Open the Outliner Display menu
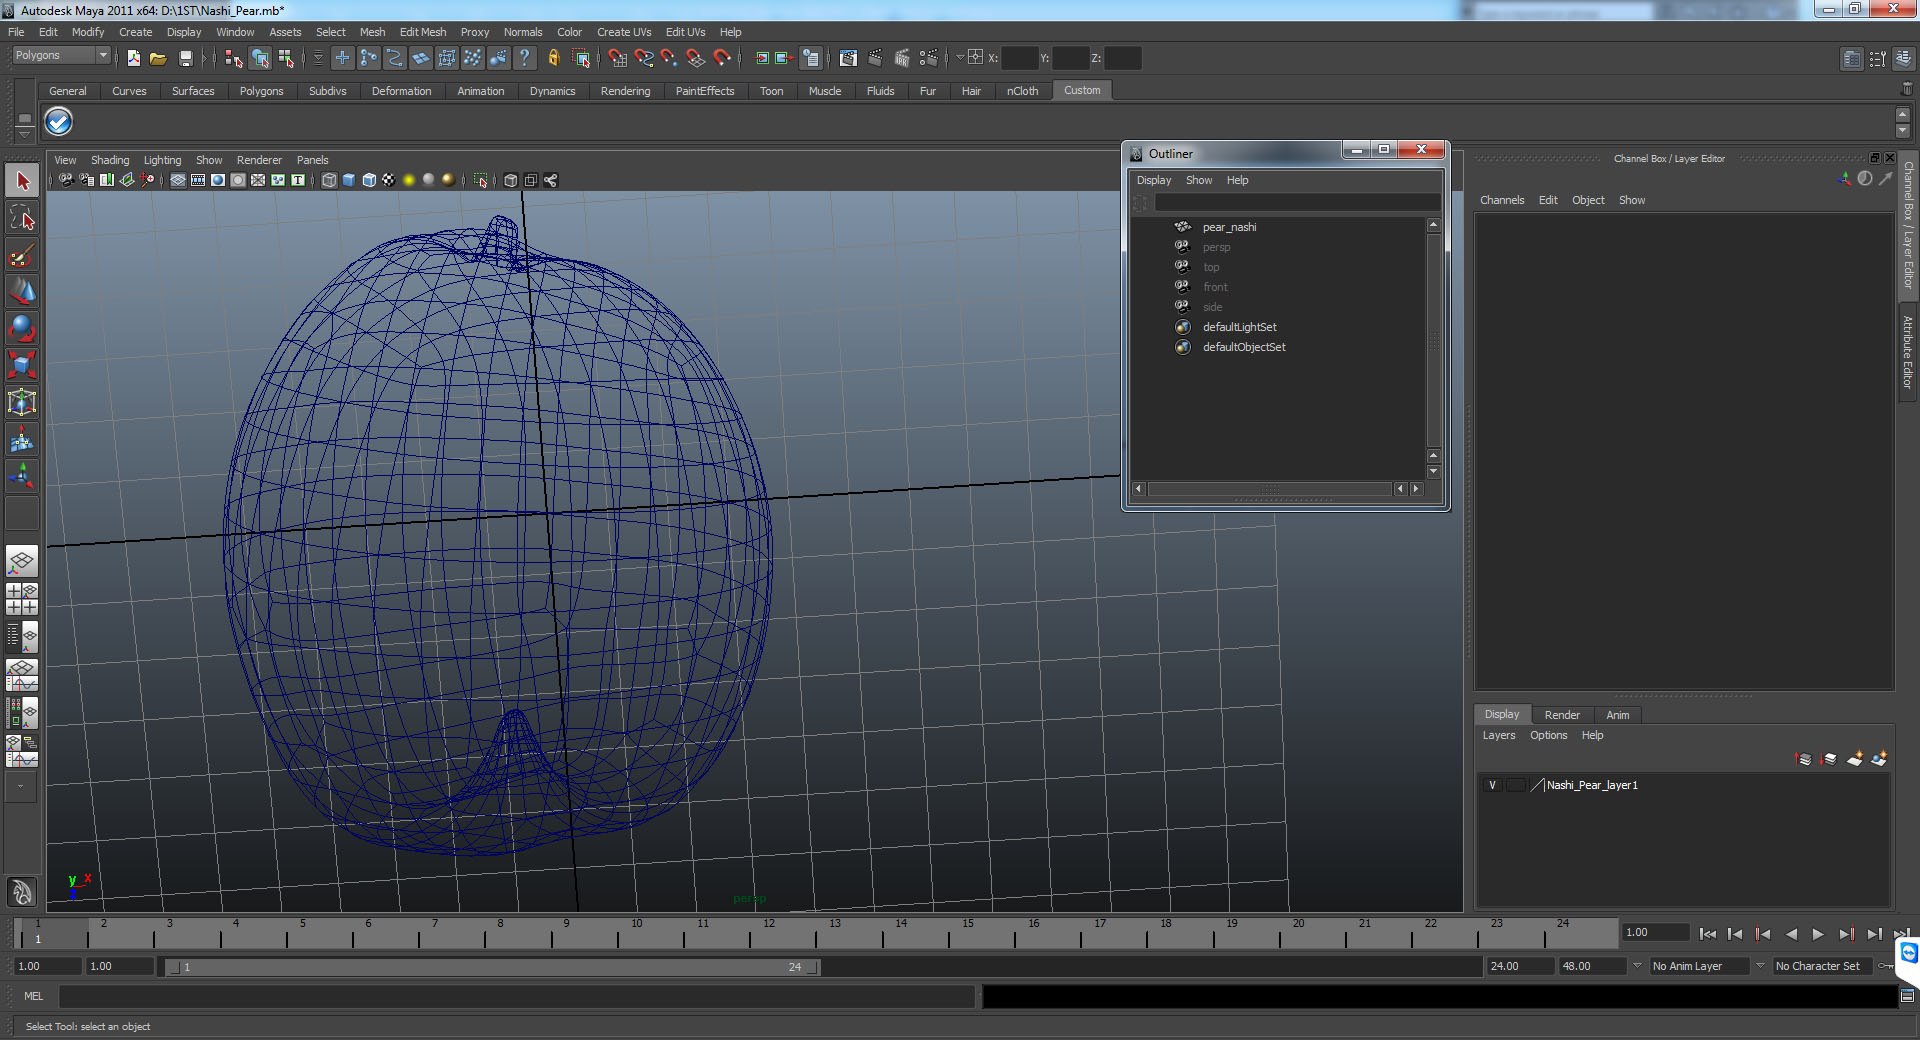The height and width of the screenshot is (1040, 1920). point(1153,180)
